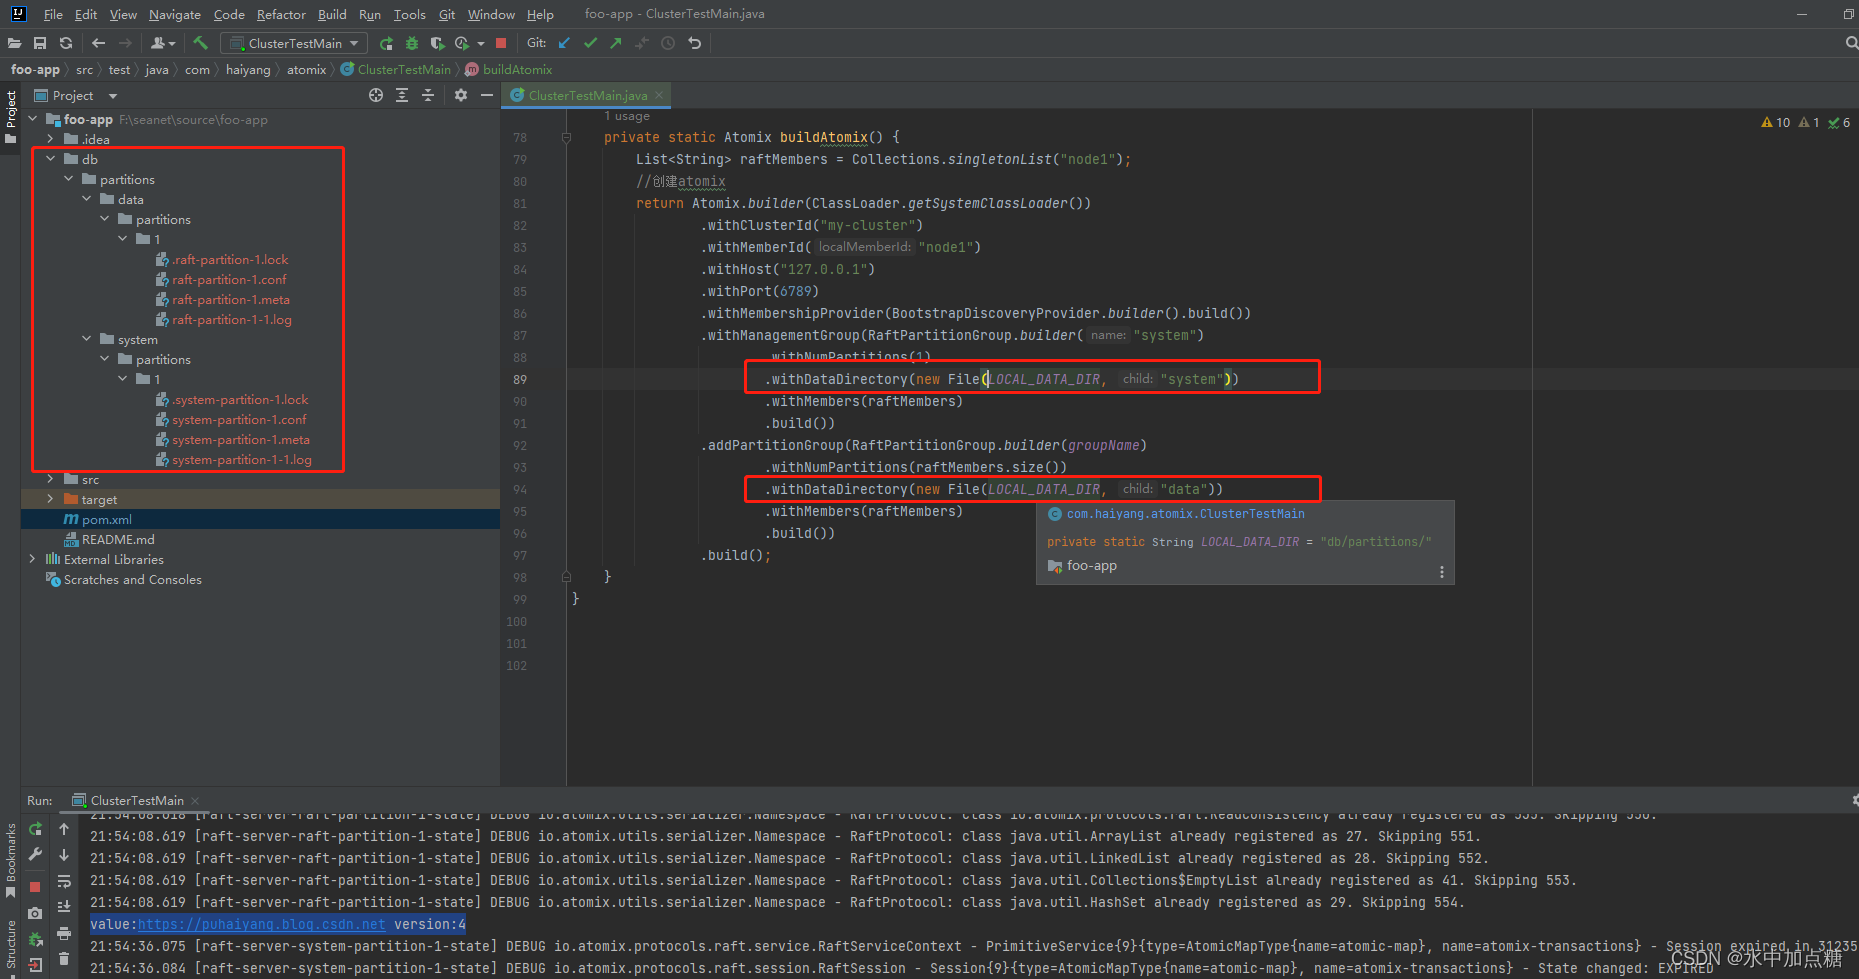Collapse the system folder in the project tree
This screenshot has width=1859, height=979.
click(87, 339)
